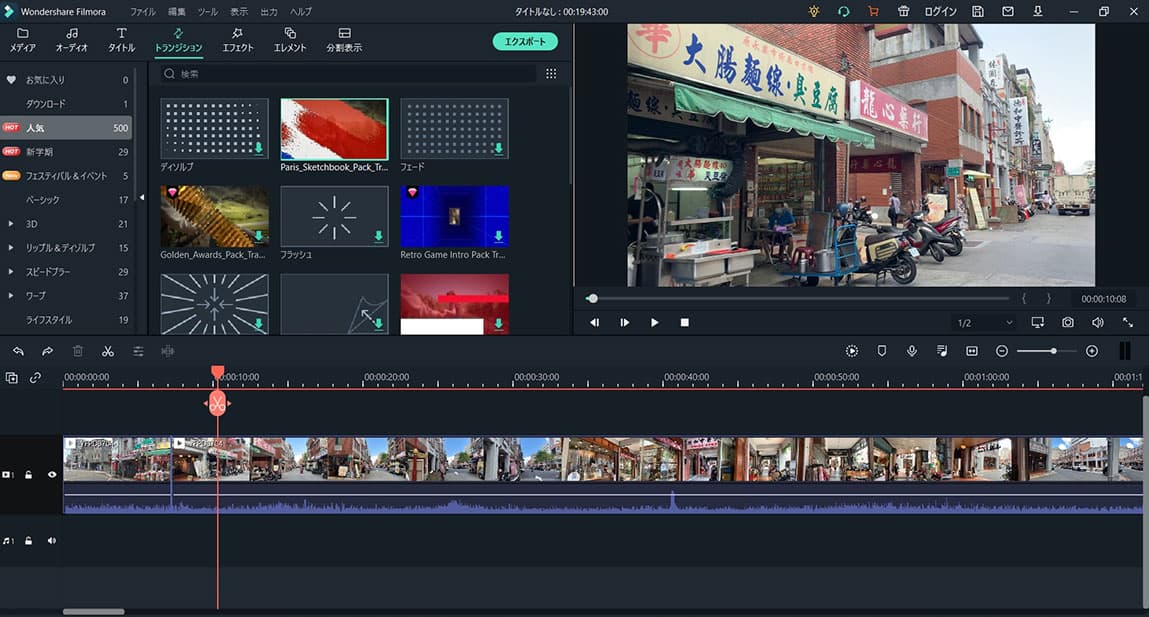Click the redo arrow in timeline toolbar

pos(47,351)
